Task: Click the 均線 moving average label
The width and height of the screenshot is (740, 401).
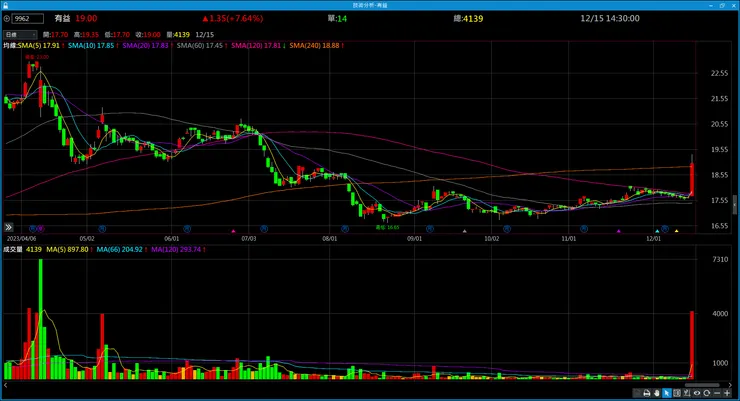Action: (10, 46)
